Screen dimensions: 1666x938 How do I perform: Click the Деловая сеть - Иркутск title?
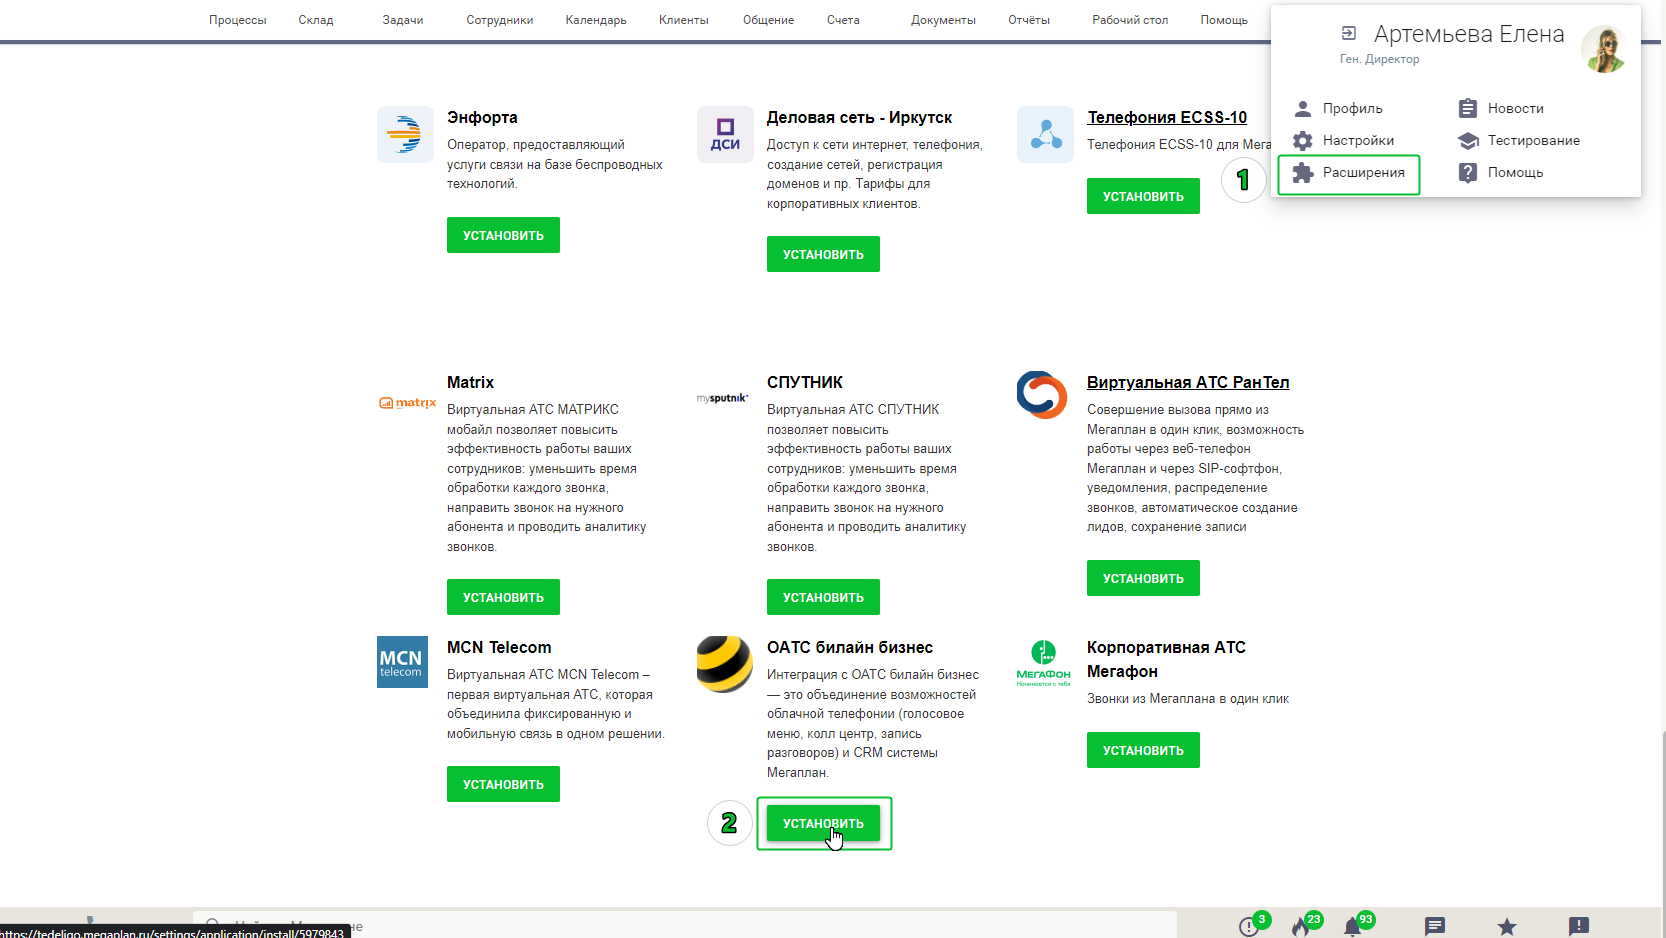click(859, 117)
